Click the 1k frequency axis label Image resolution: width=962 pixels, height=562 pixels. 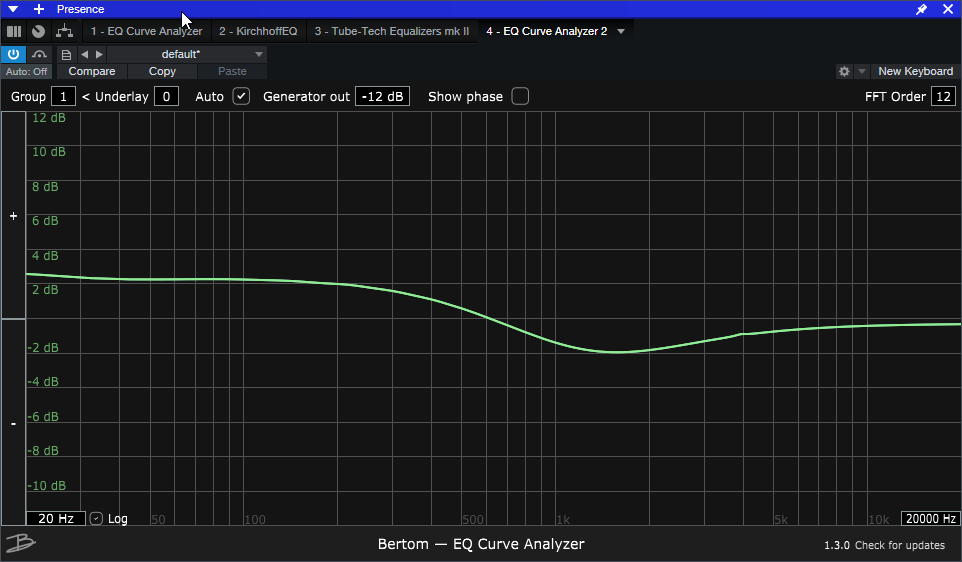(x=563, y=520)
